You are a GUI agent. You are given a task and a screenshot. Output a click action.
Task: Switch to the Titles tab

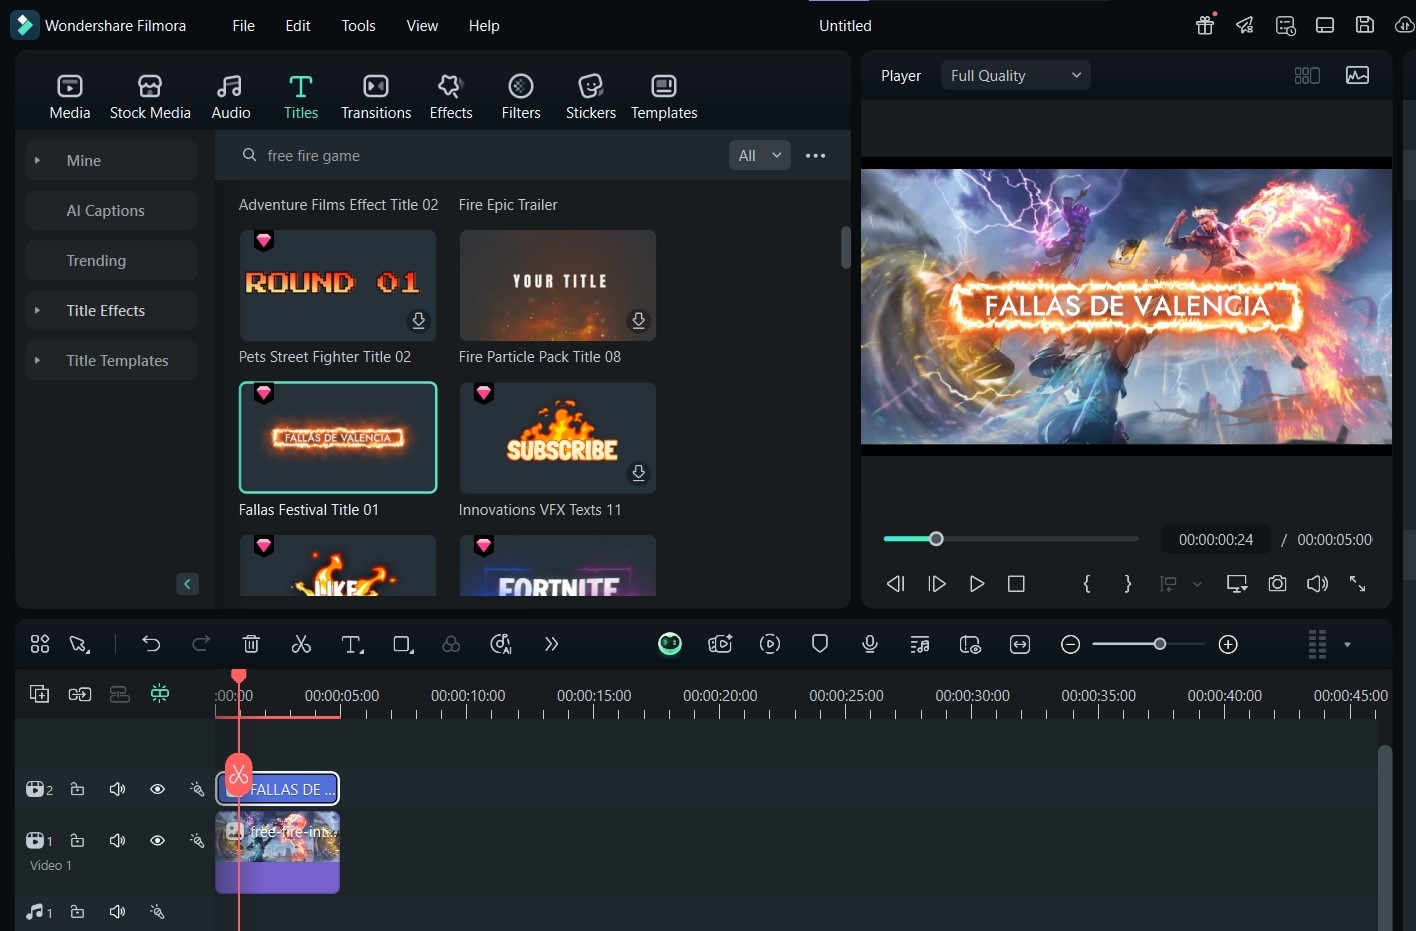(x=301, y=98)
